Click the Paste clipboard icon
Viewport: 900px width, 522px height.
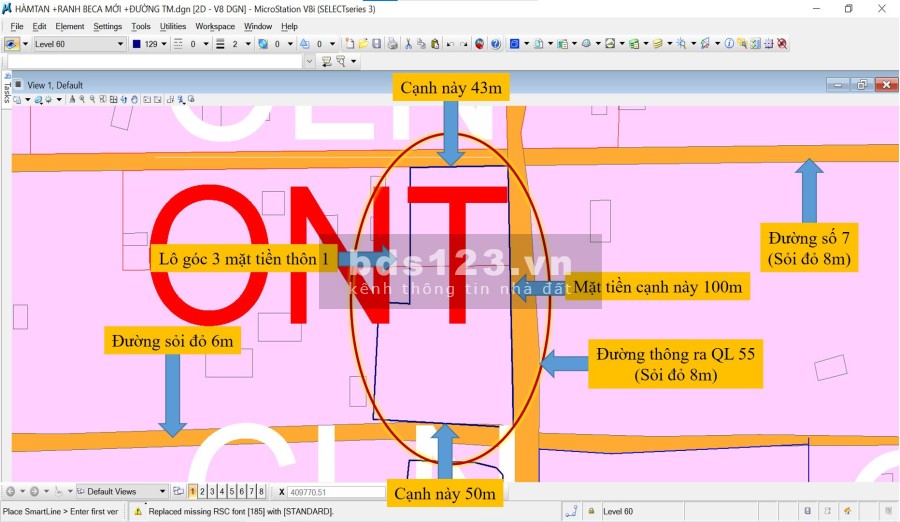point(435,44)
